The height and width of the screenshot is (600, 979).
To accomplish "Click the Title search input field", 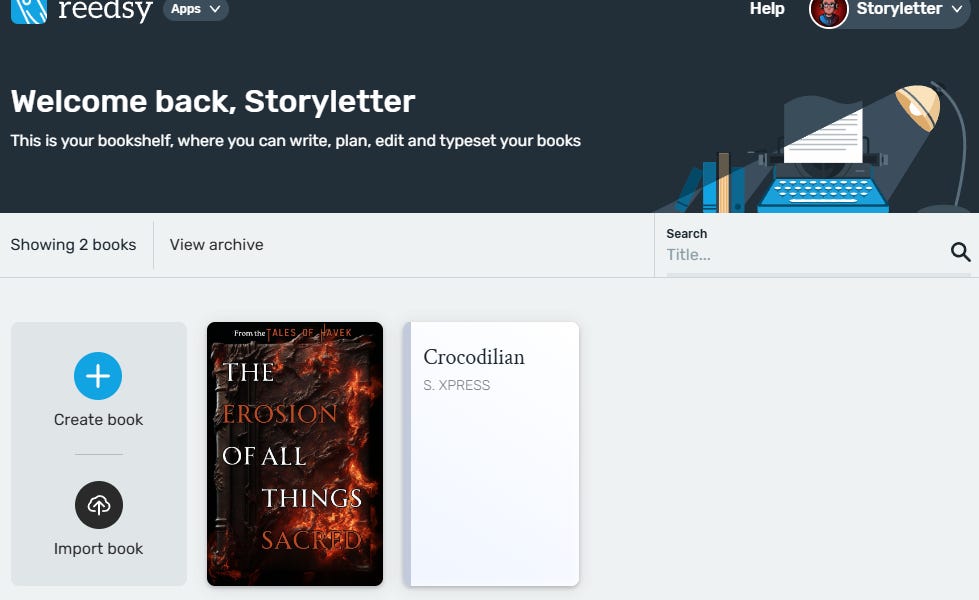I will click(x=800, y=254).
